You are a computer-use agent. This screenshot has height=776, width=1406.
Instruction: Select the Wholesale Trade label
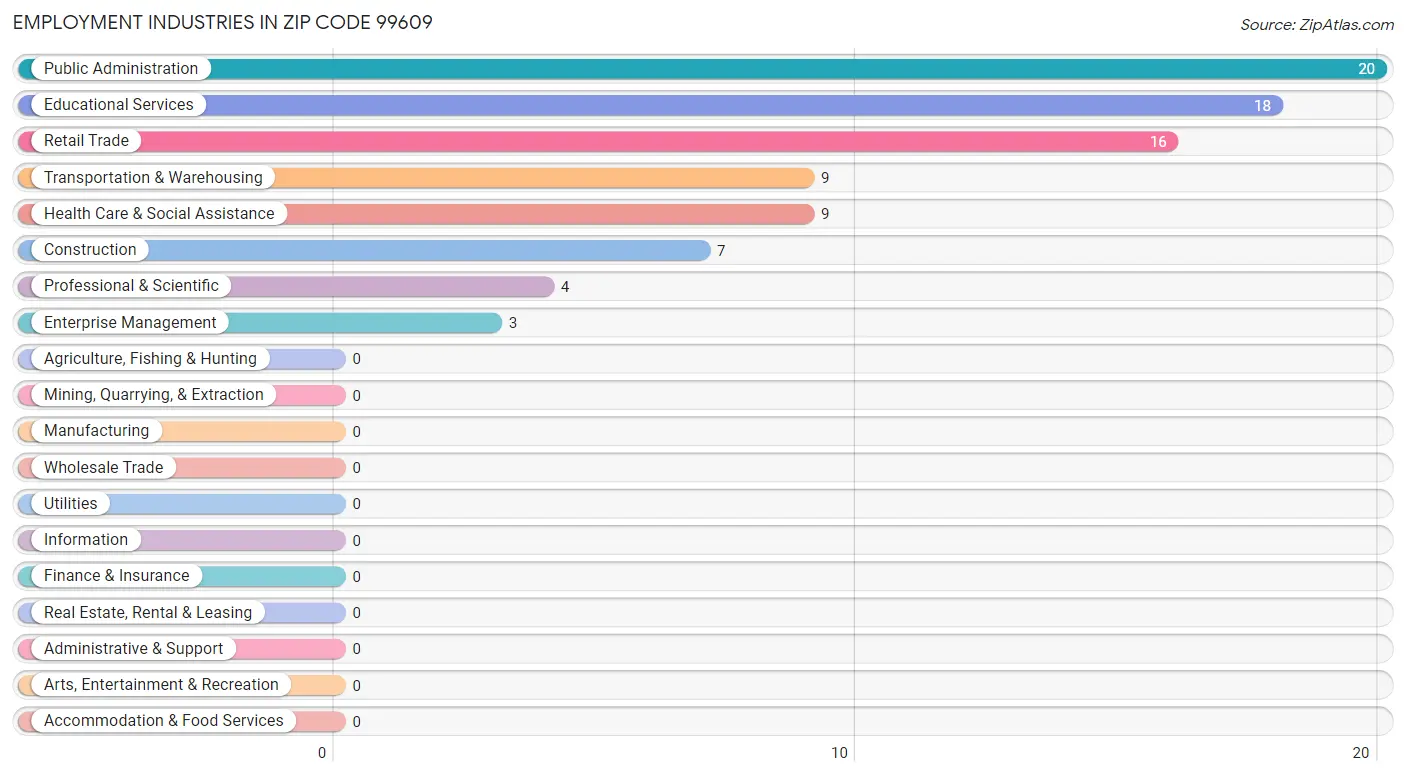(103, 468)
